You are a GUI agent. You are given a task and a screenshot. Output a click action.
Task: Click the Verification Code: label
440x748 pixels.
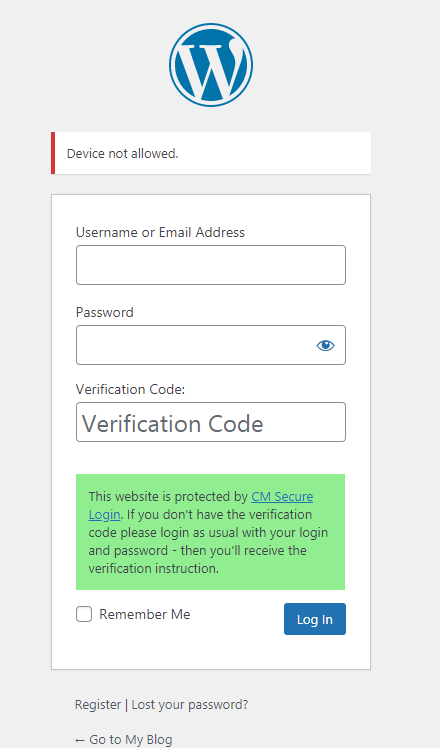point(130,389)
